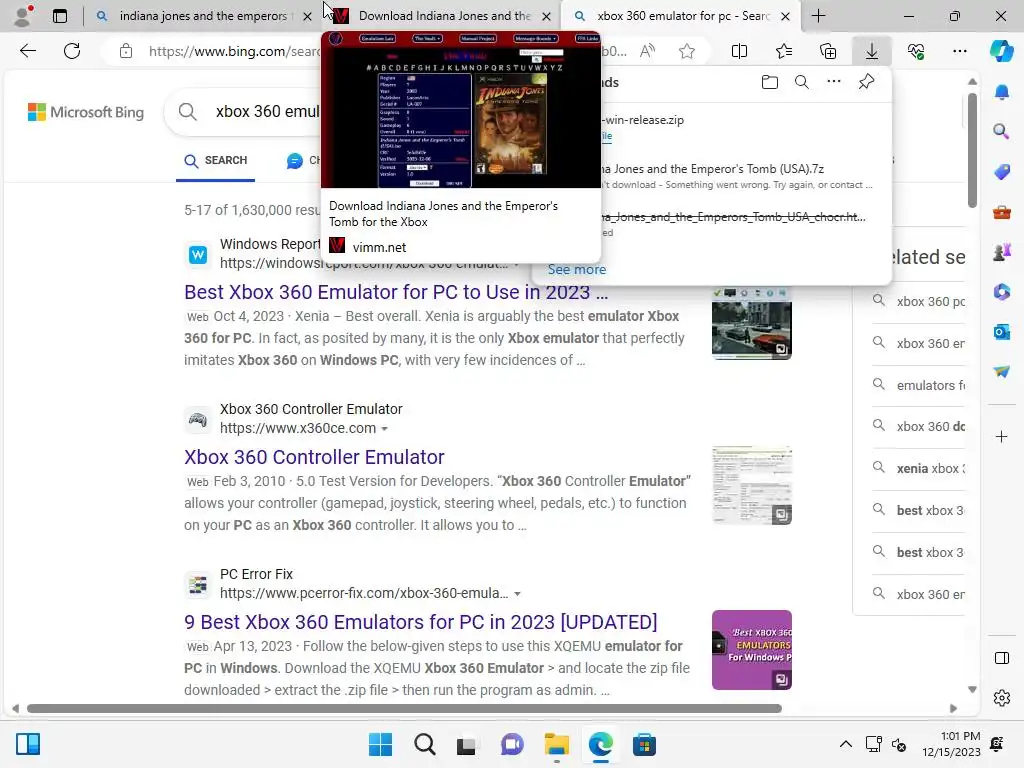Viewport: 1024px width, 768px height.
Task: Open sidebar settings gear
Action: [1001, 698]
